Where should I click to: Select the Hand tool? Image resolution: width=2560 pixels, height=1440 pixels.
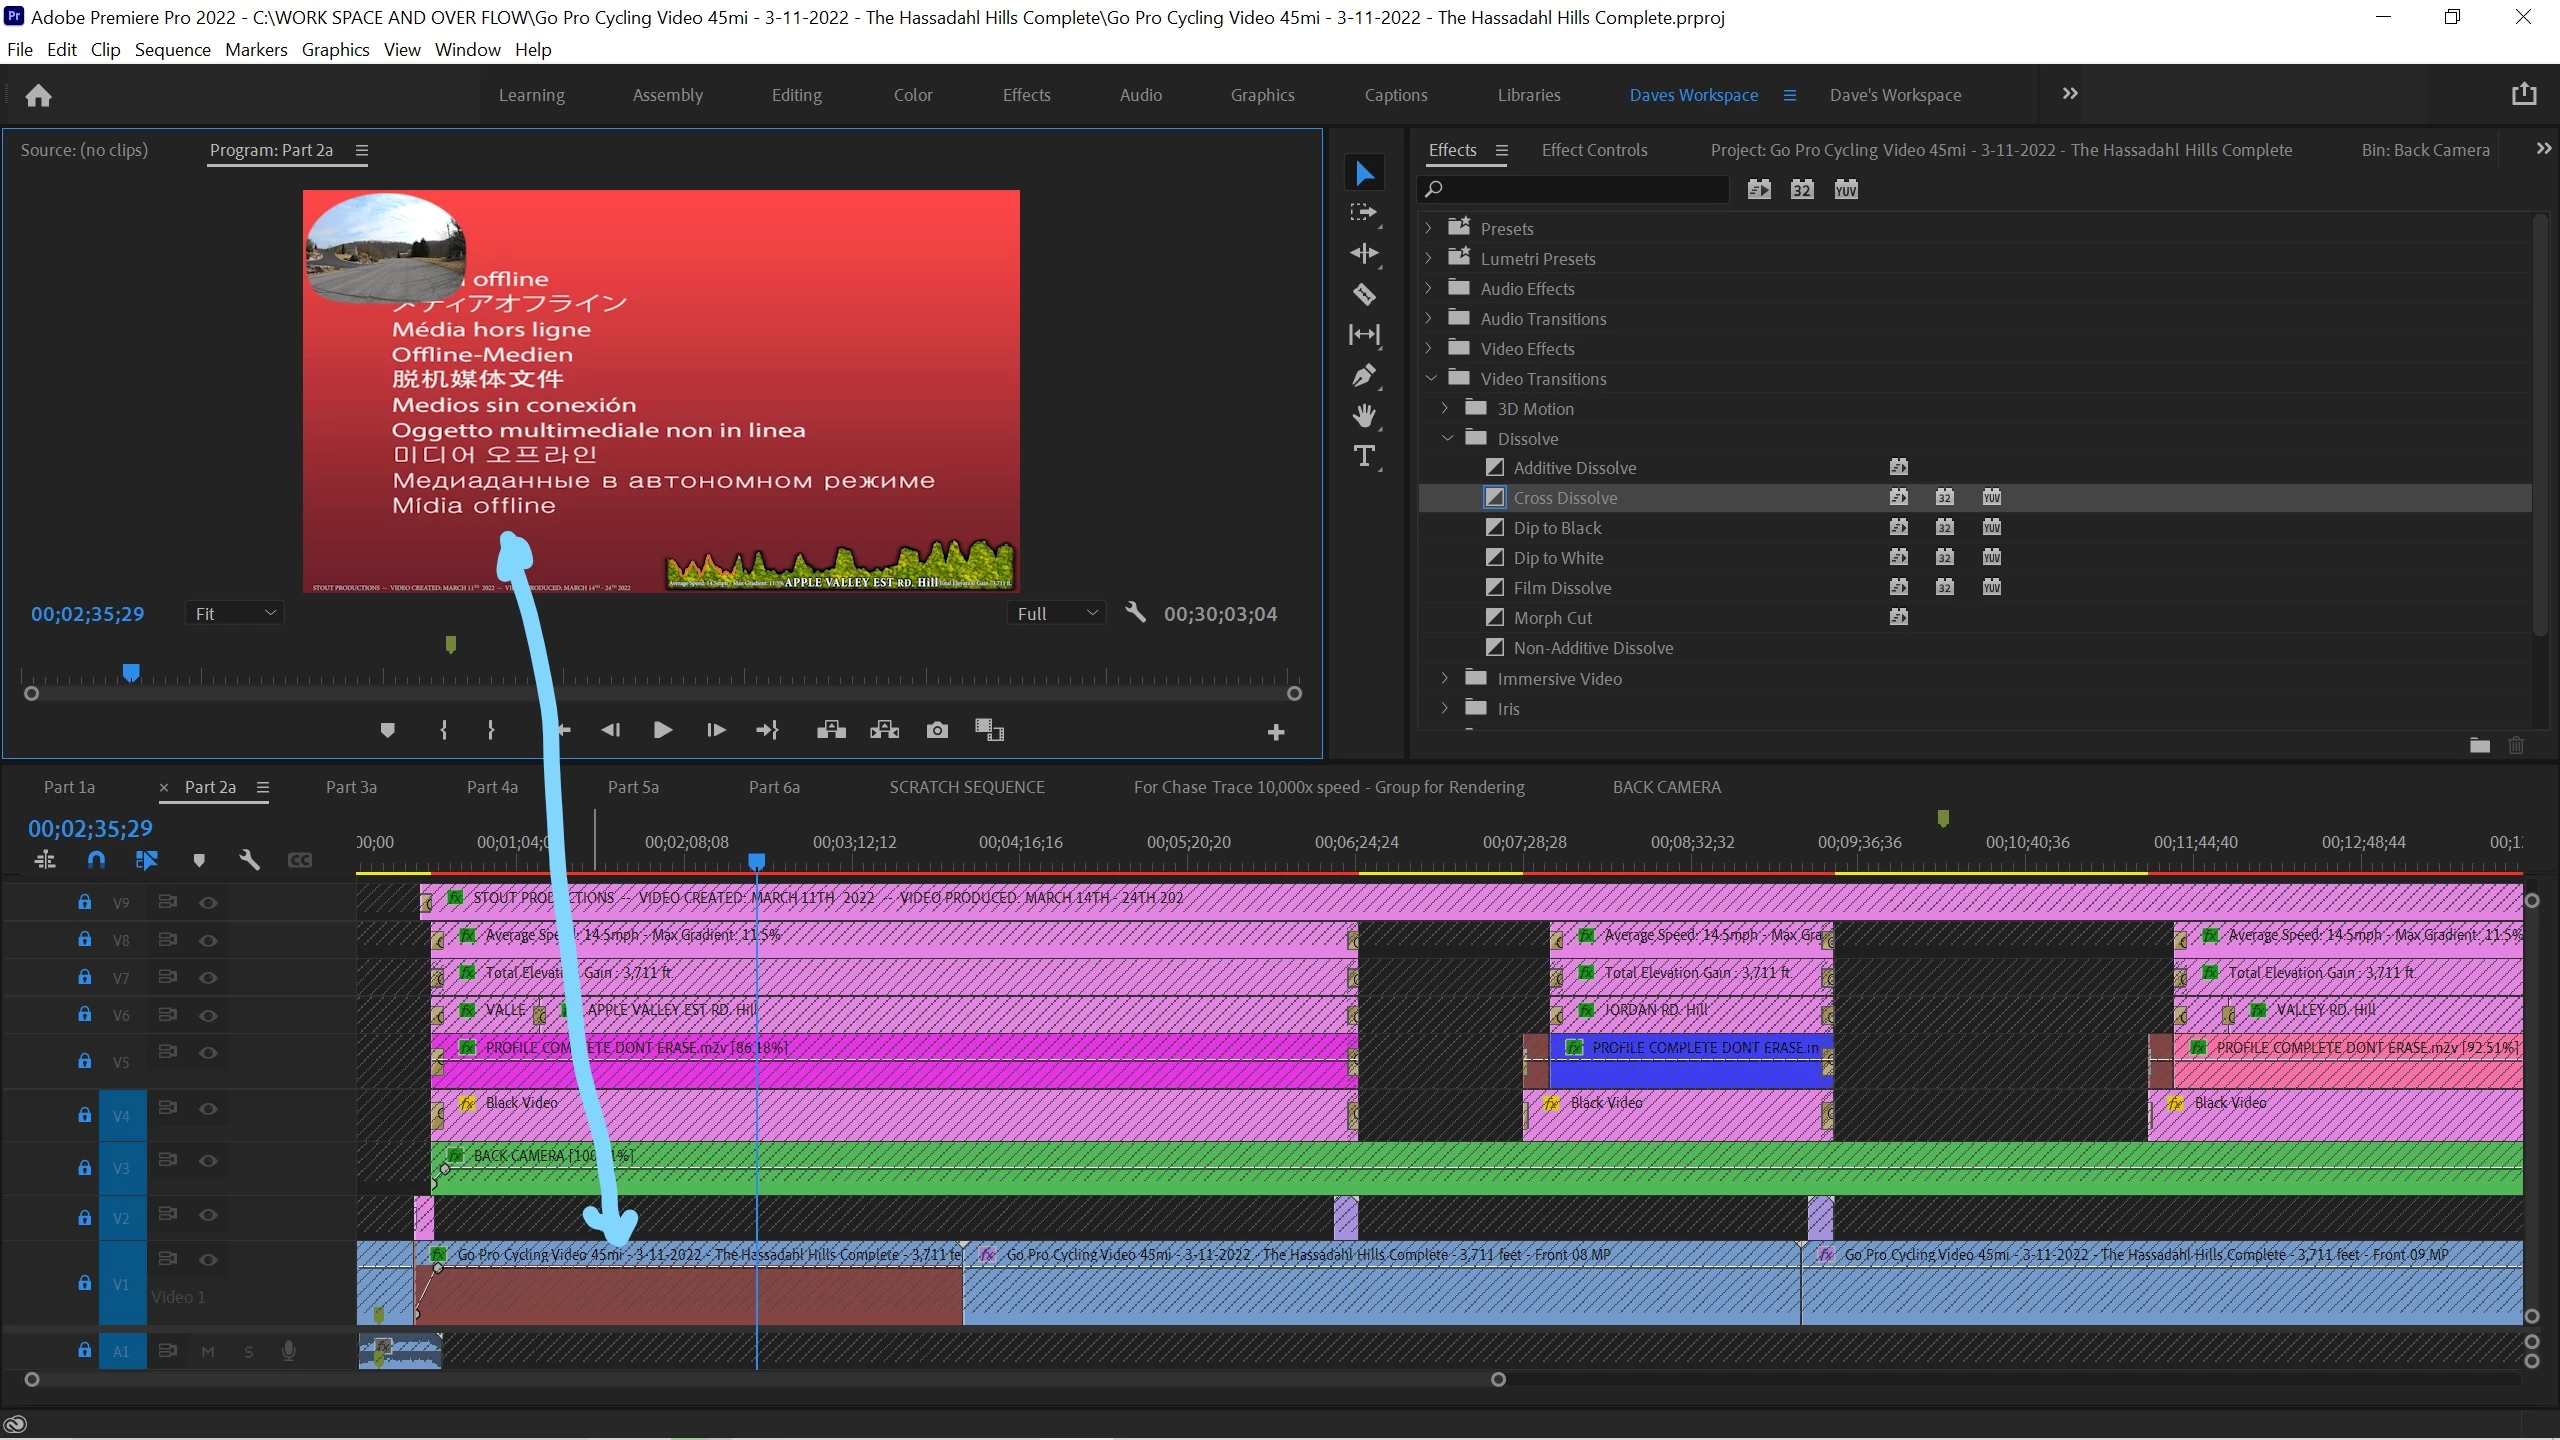pyautogui.click(x=1364, y=416)
